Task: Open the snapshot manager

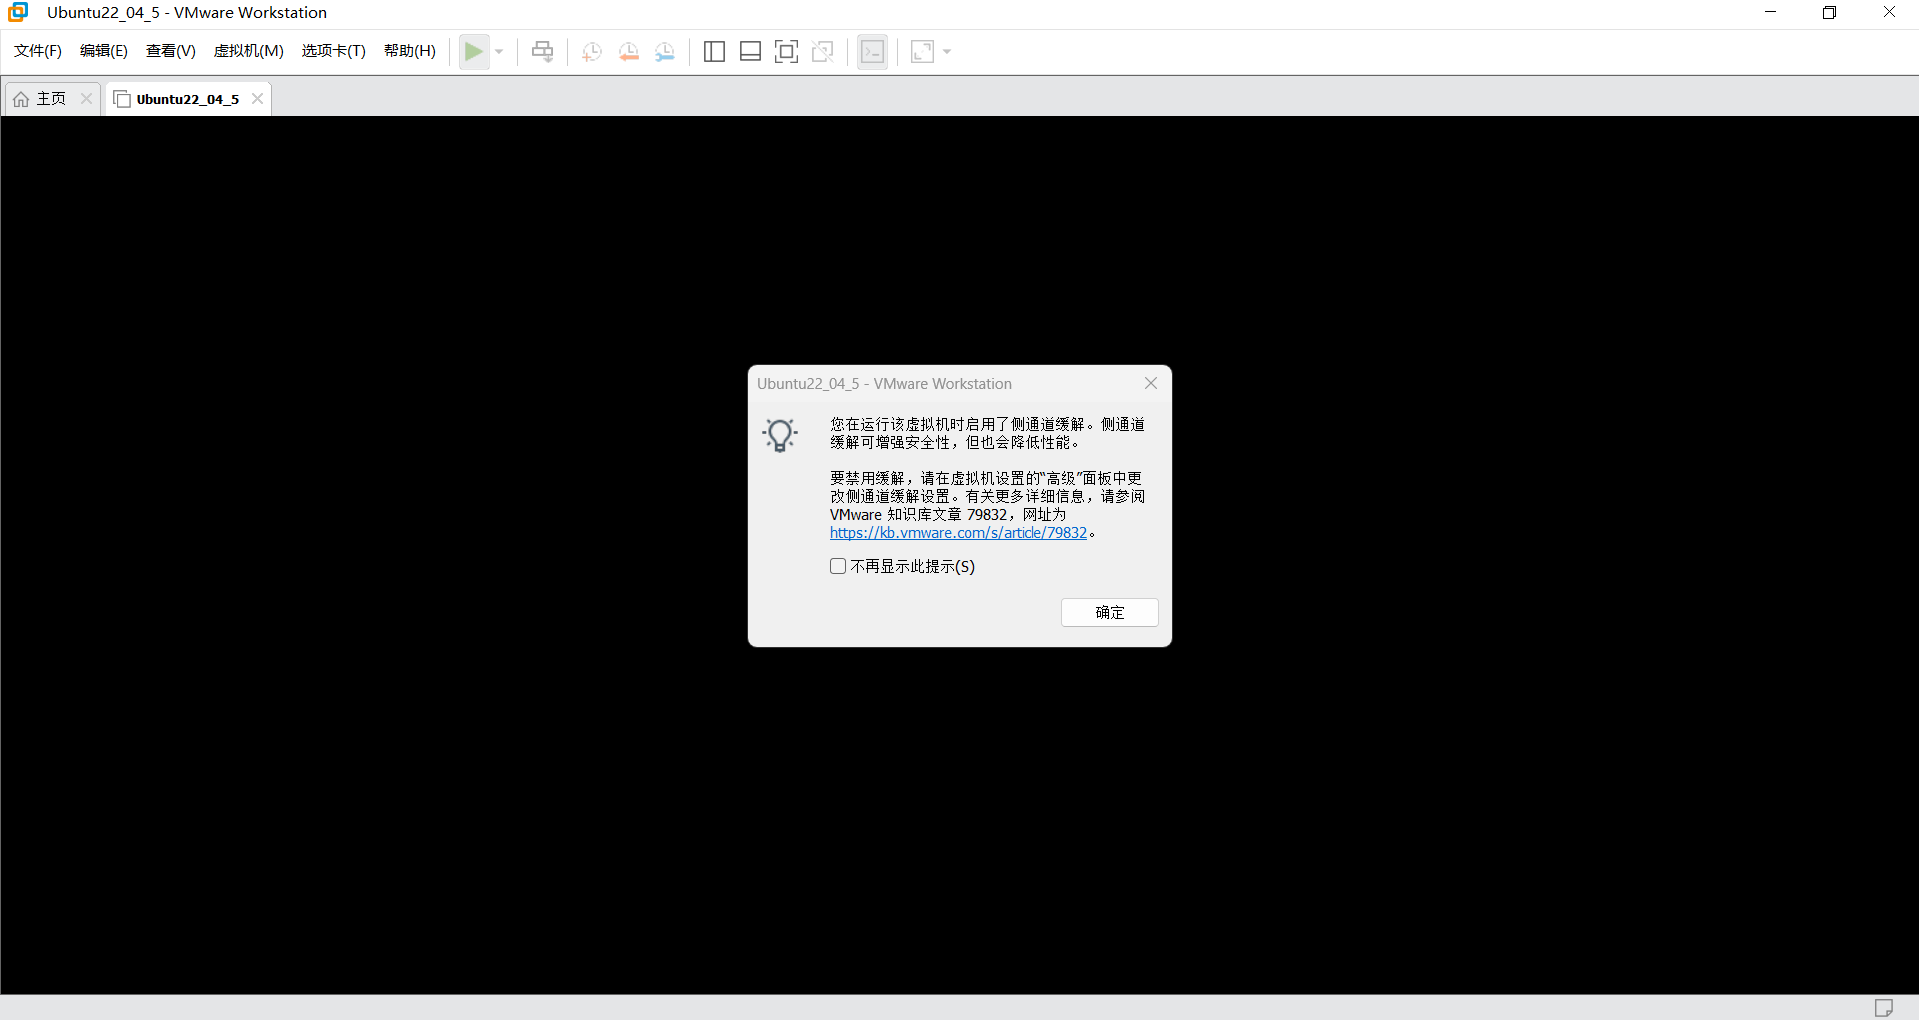Action: point(664,51)
